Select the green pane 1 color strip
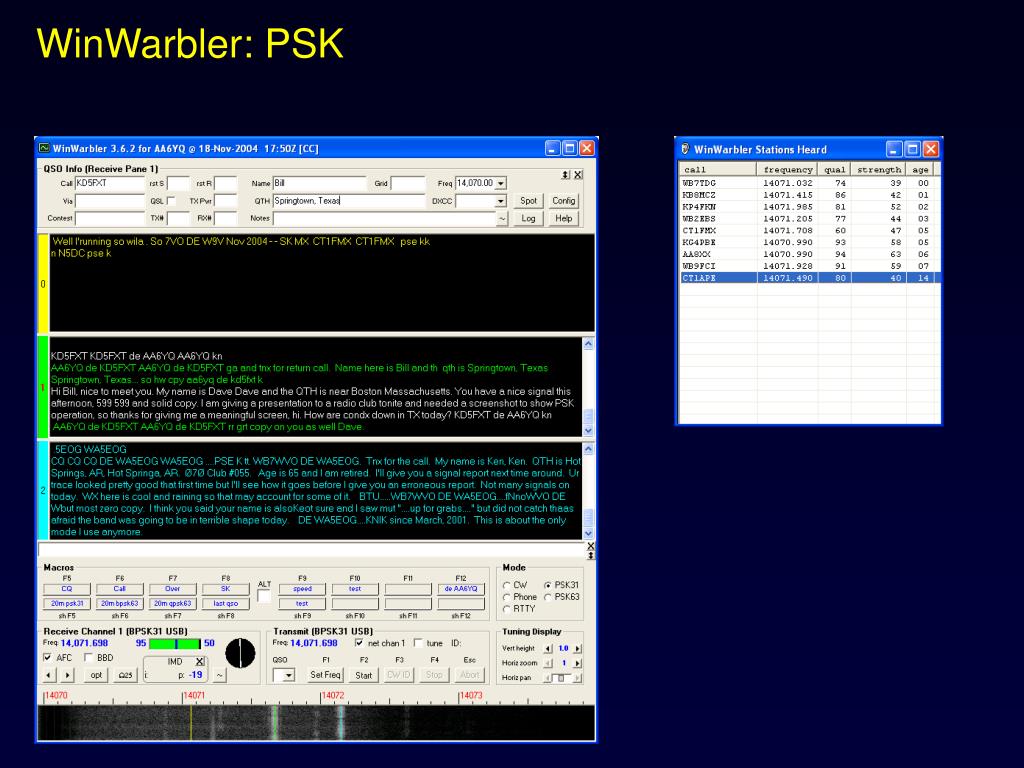 [43, 387]
